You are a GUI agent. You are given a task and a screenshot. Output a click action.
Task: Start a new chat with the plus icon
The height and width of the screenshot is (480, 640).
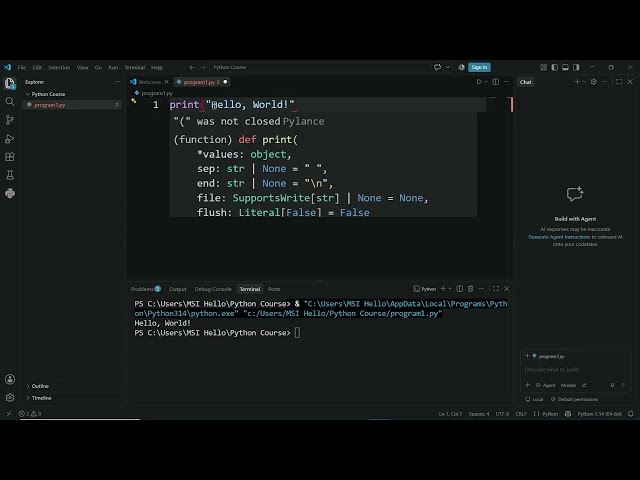click(577, 82)
